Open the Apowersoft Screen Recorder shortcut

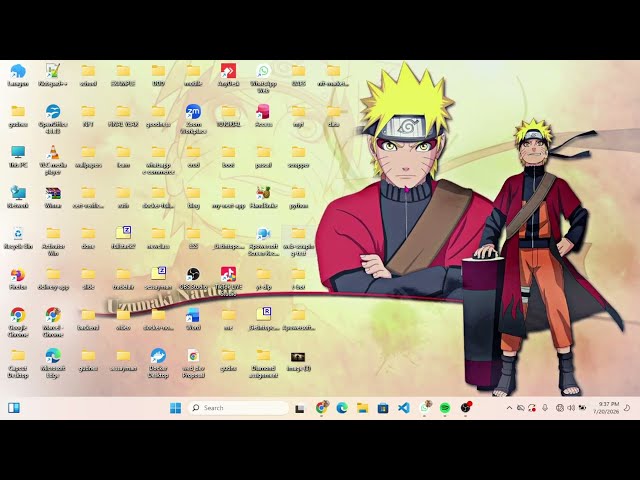[x=263, y=241]
